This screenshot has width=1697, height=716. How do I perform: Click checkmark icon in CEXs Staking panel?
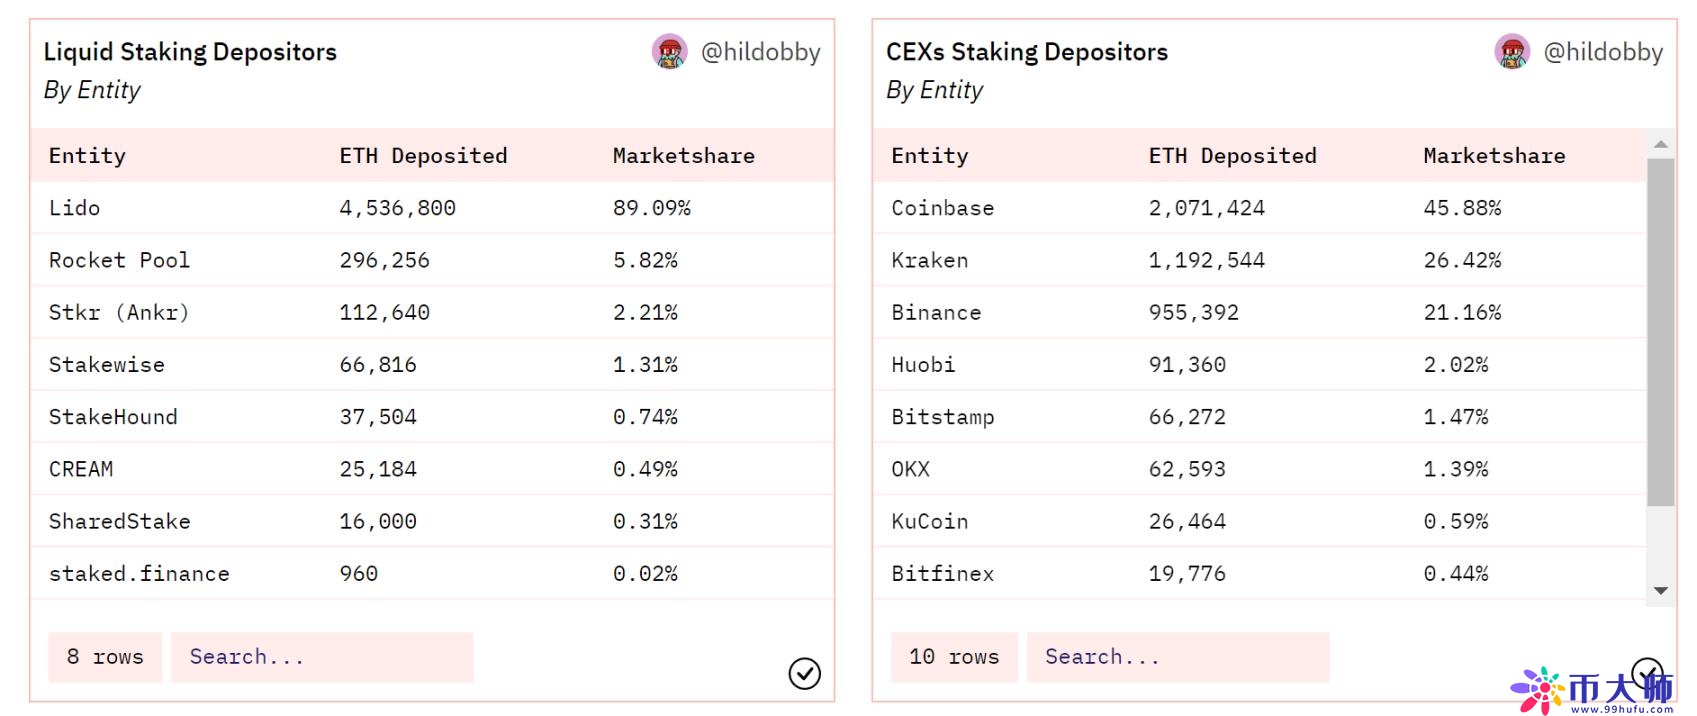pyautogui.click(x=1646, y=672)
